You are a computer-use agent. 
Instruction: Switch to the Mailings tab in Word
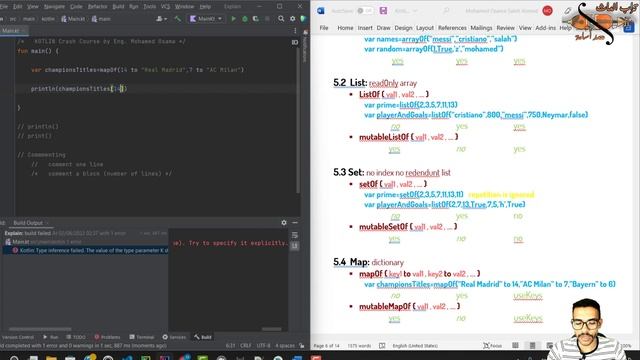(481, 28)
